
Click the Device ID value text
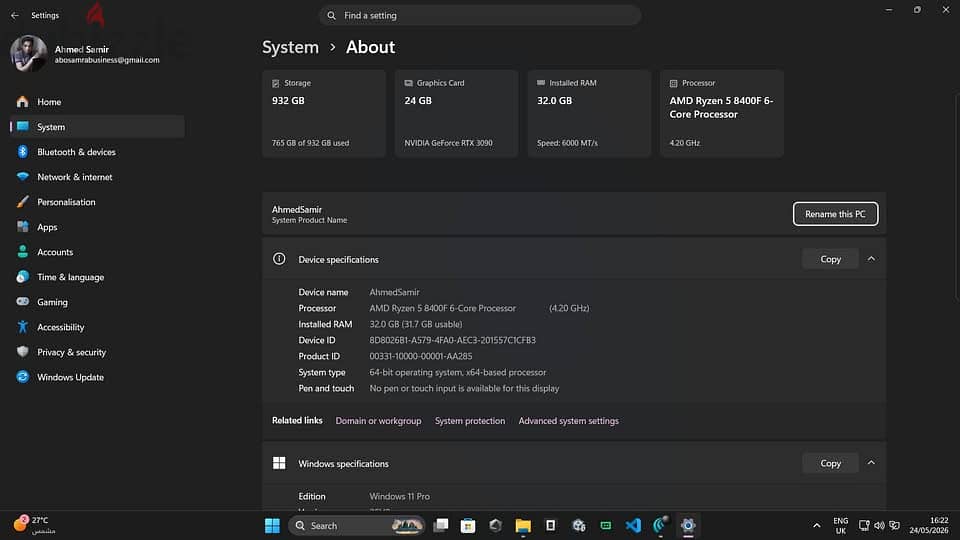click(x=452, y=340)
